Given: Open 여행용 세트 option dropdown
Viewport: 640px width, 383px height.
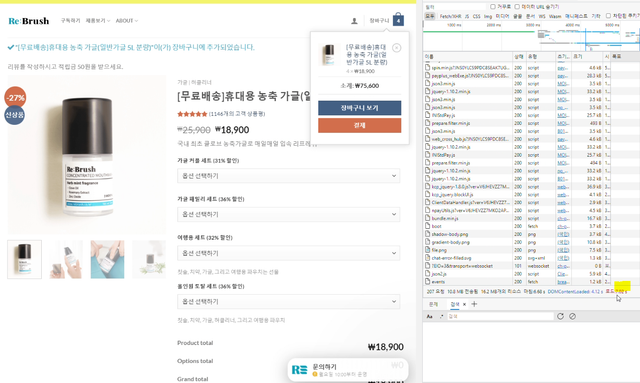Looking at the screenshot, I should coord(289,253).
